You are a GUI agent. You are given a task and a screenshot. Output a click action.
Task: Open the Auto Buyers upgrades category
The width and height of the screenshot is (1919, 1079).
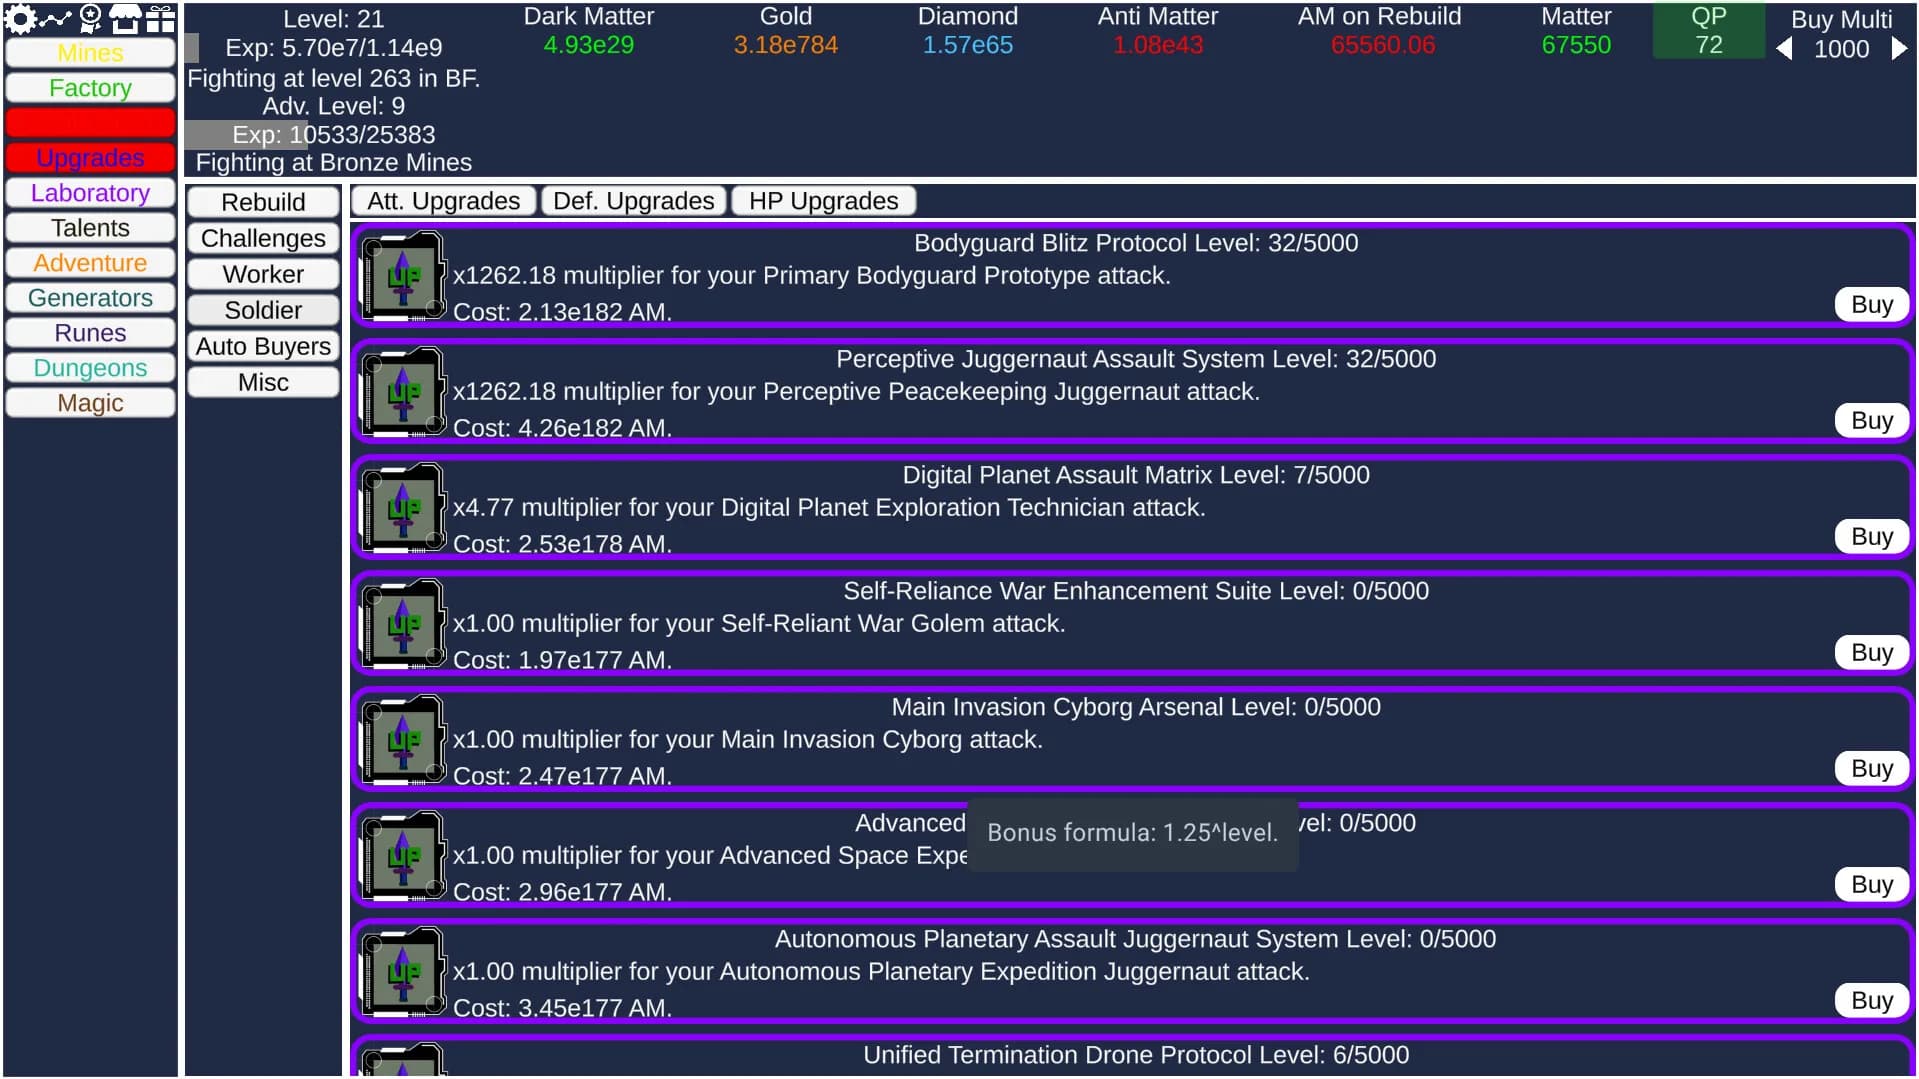pos(263,347)
